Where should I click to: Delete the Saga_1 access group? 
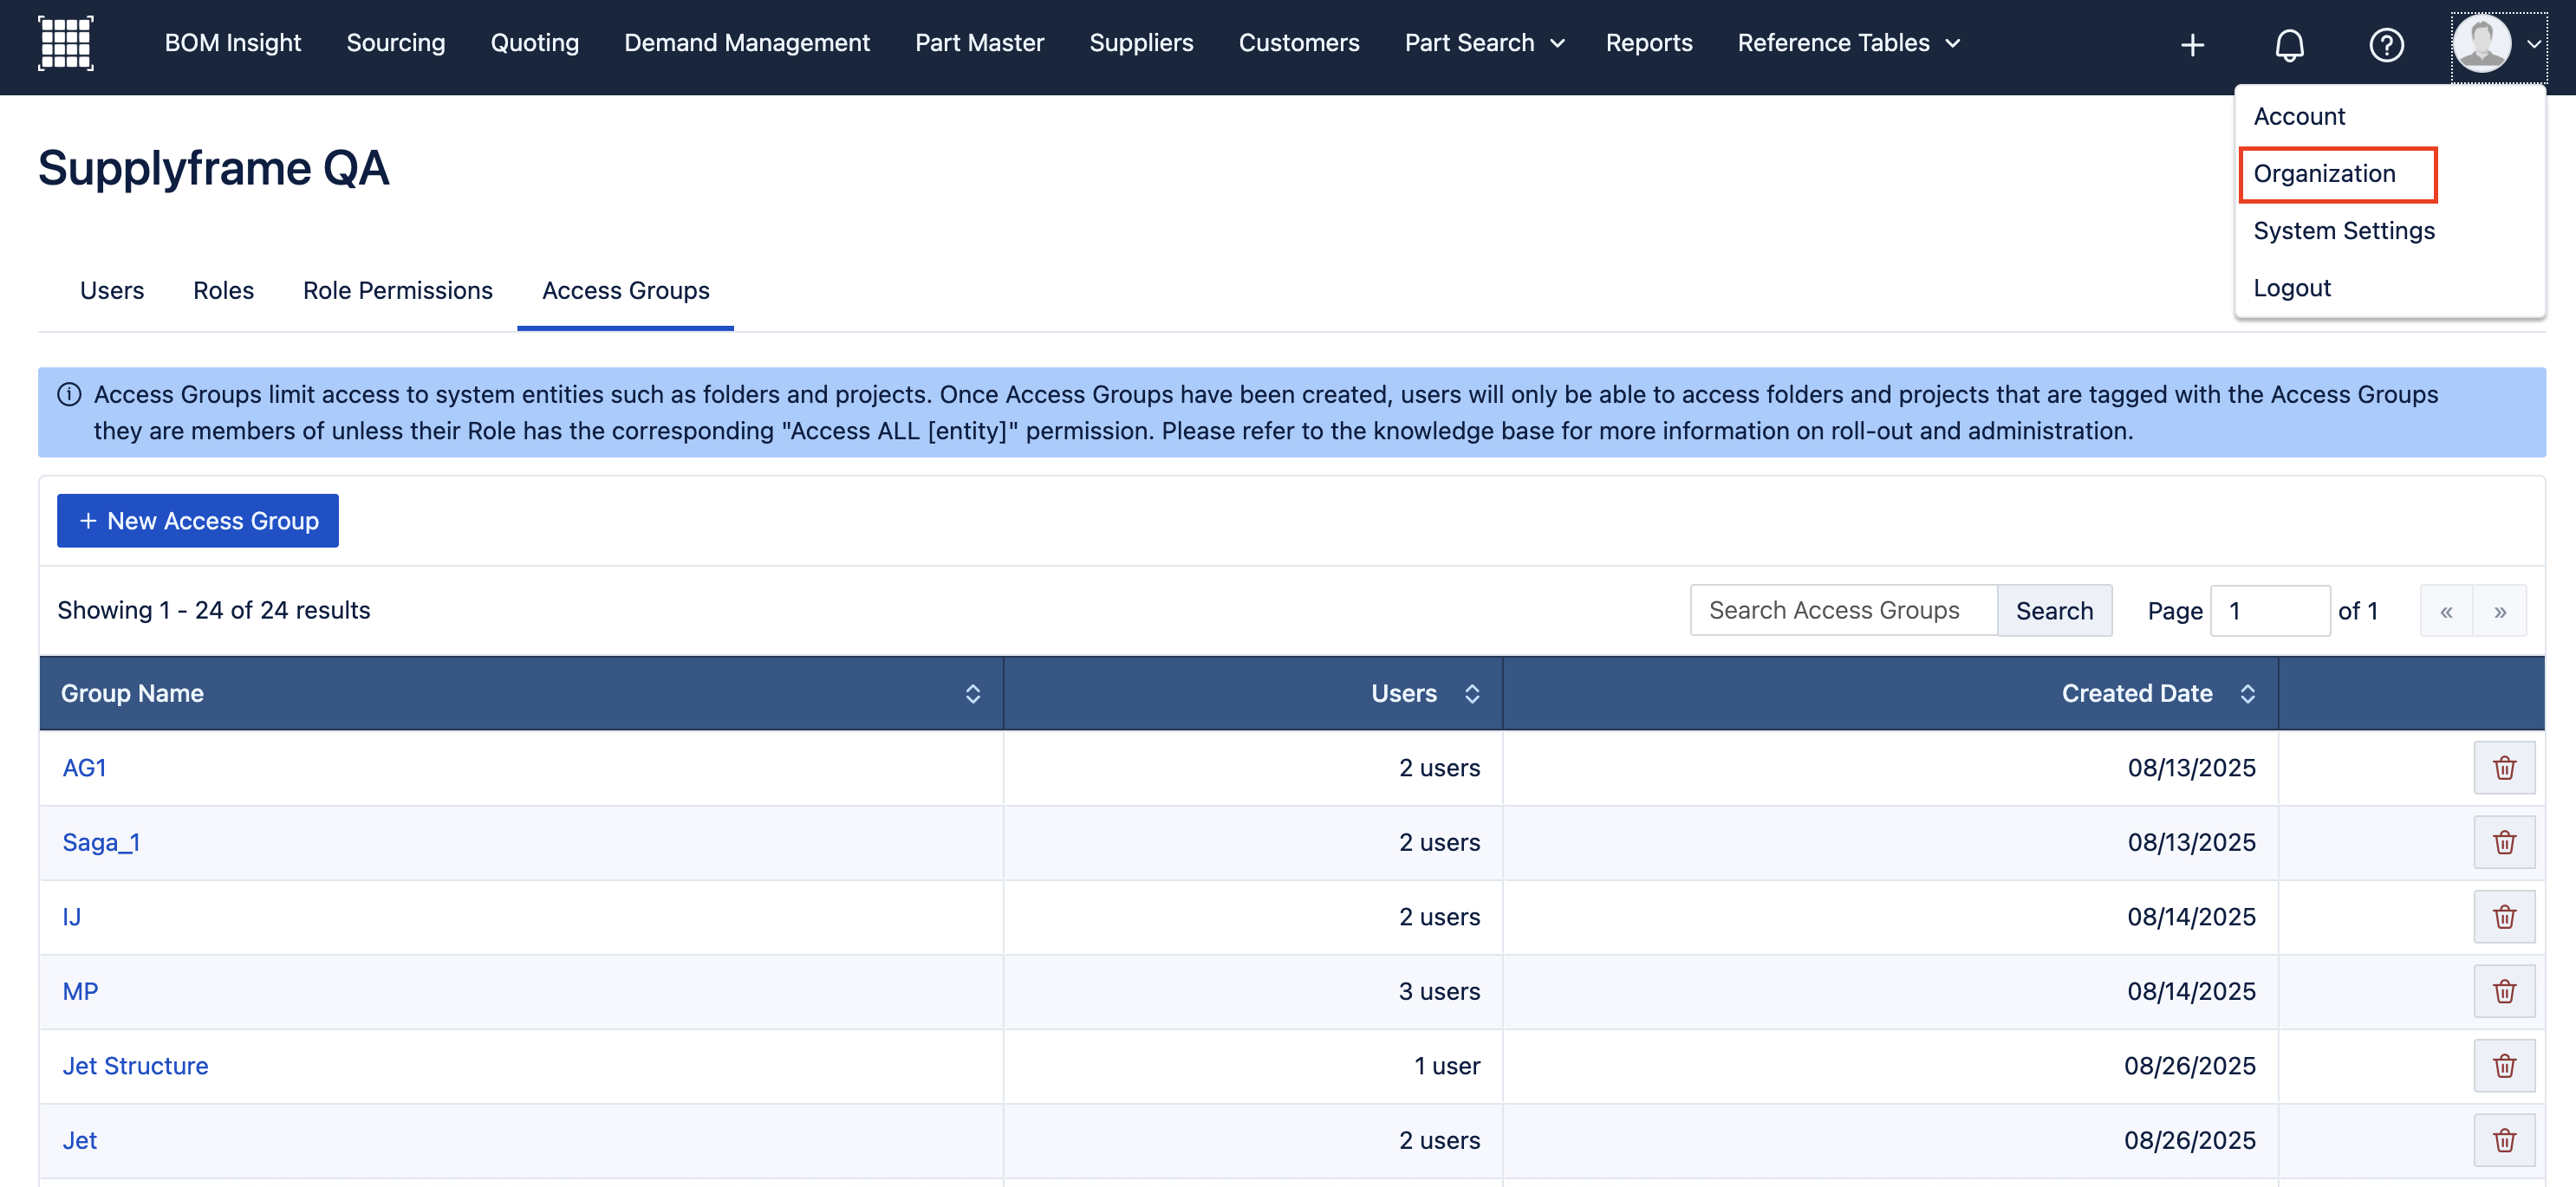pos(2504,842)
